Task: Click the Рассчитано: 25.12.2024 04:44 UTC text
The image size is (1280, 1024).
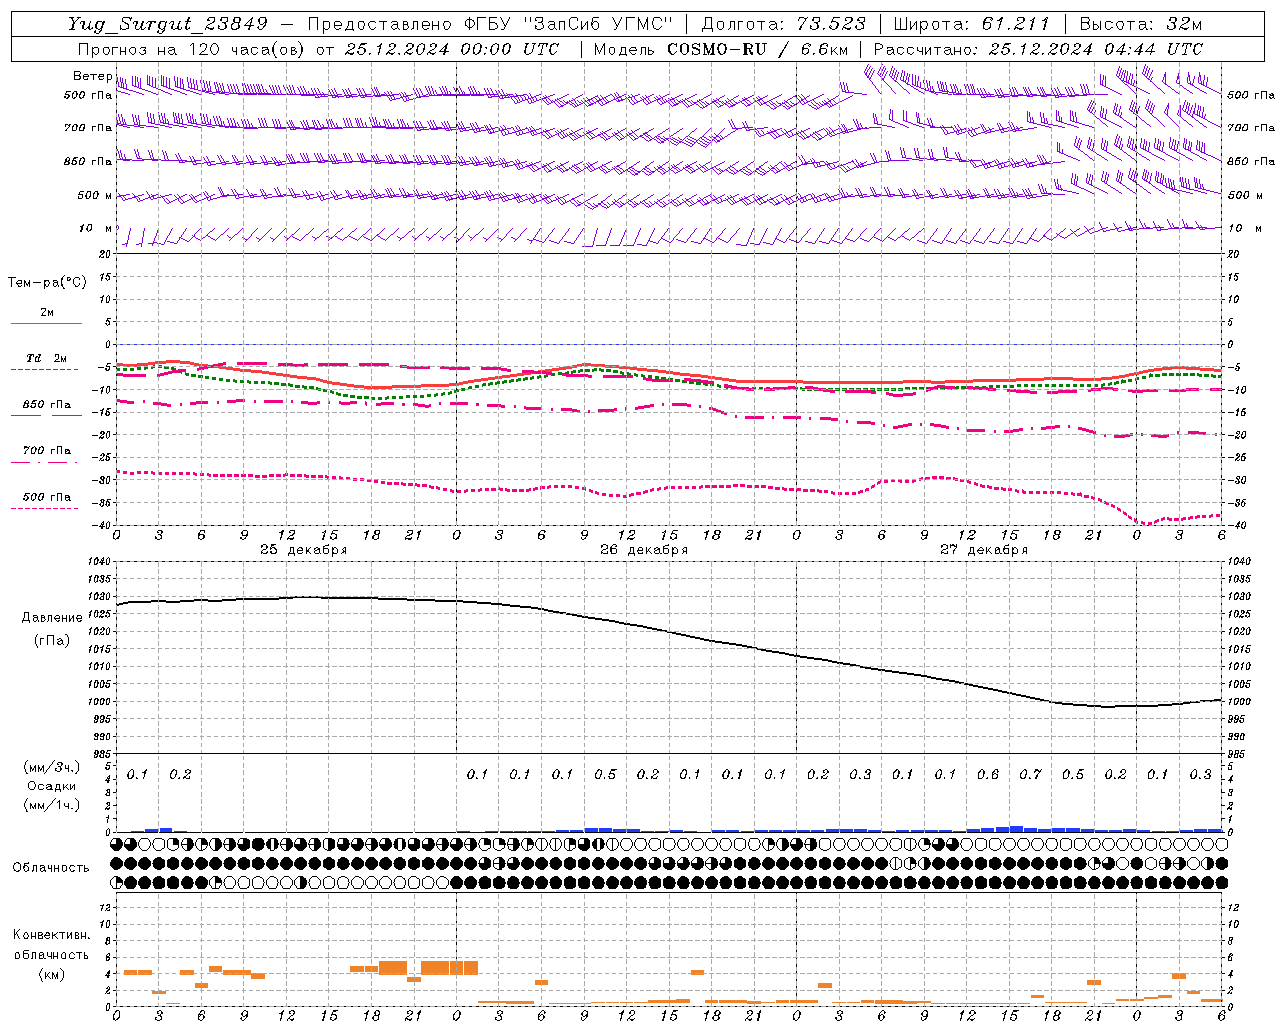Action: click(x=1038, y=49)
